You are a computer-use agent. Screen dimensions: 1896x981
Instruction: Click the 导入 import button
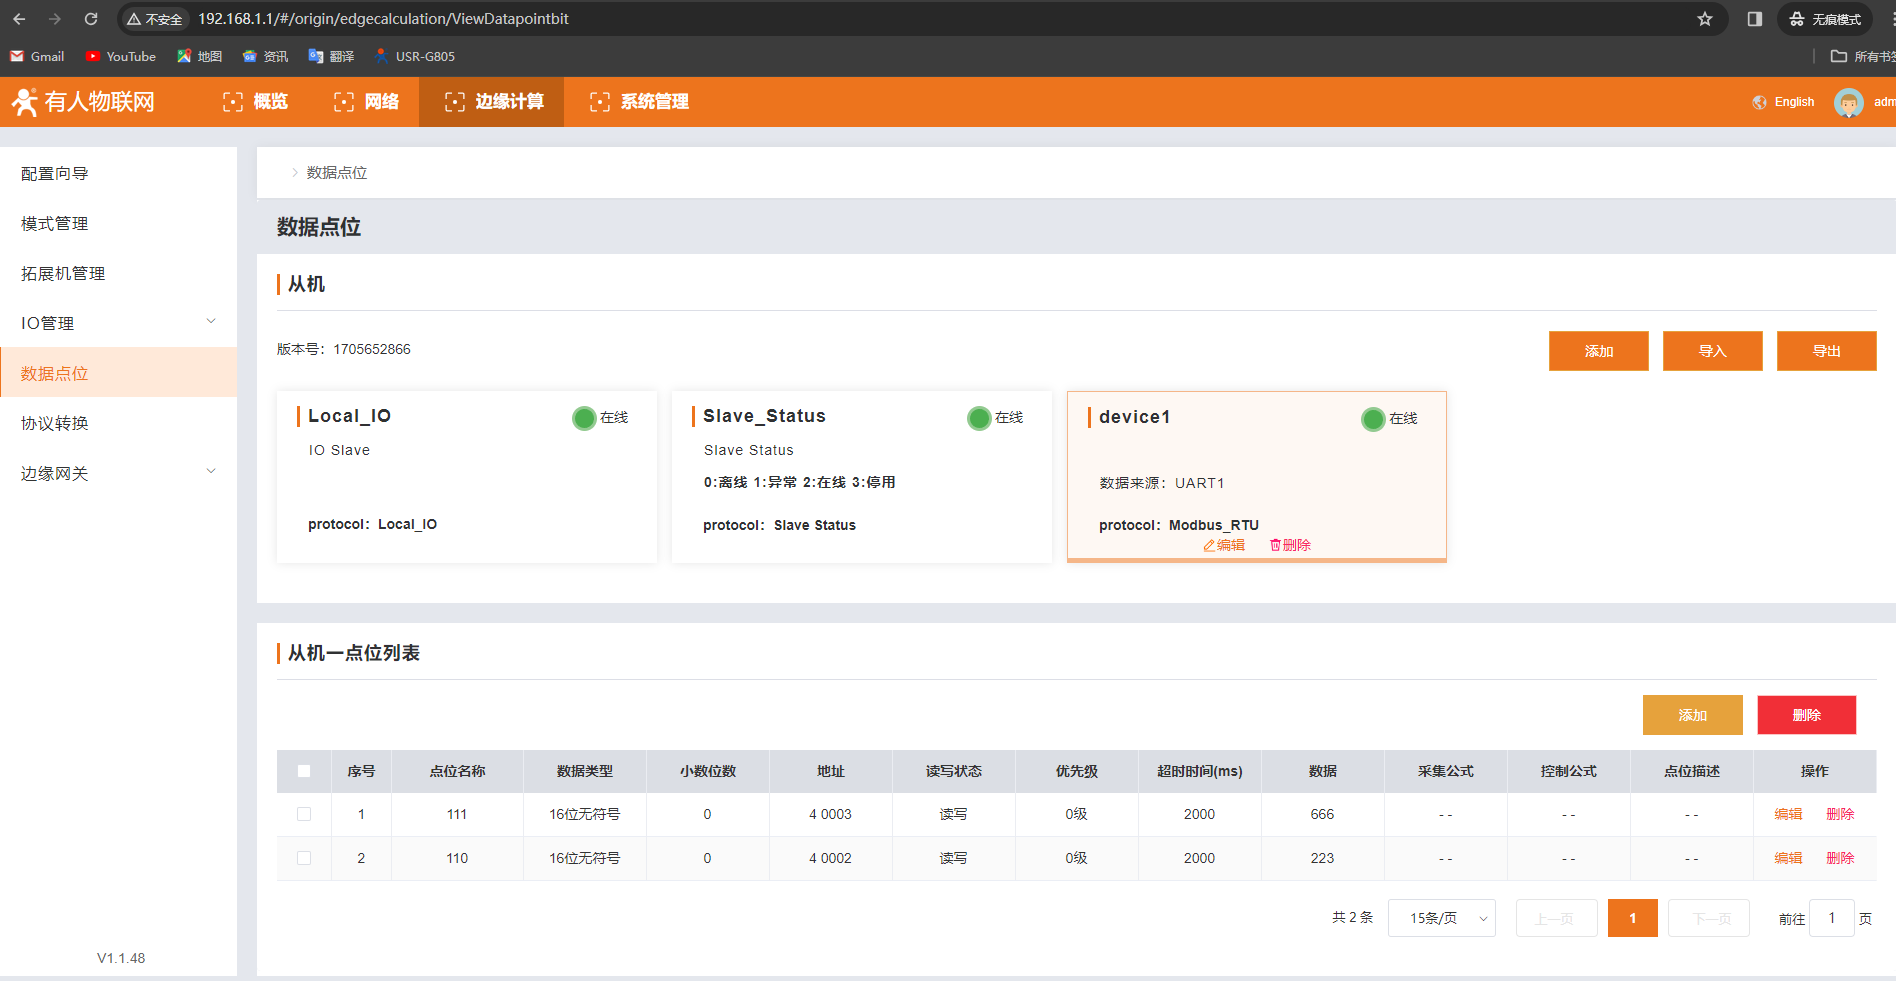[x=1712, y=351]
